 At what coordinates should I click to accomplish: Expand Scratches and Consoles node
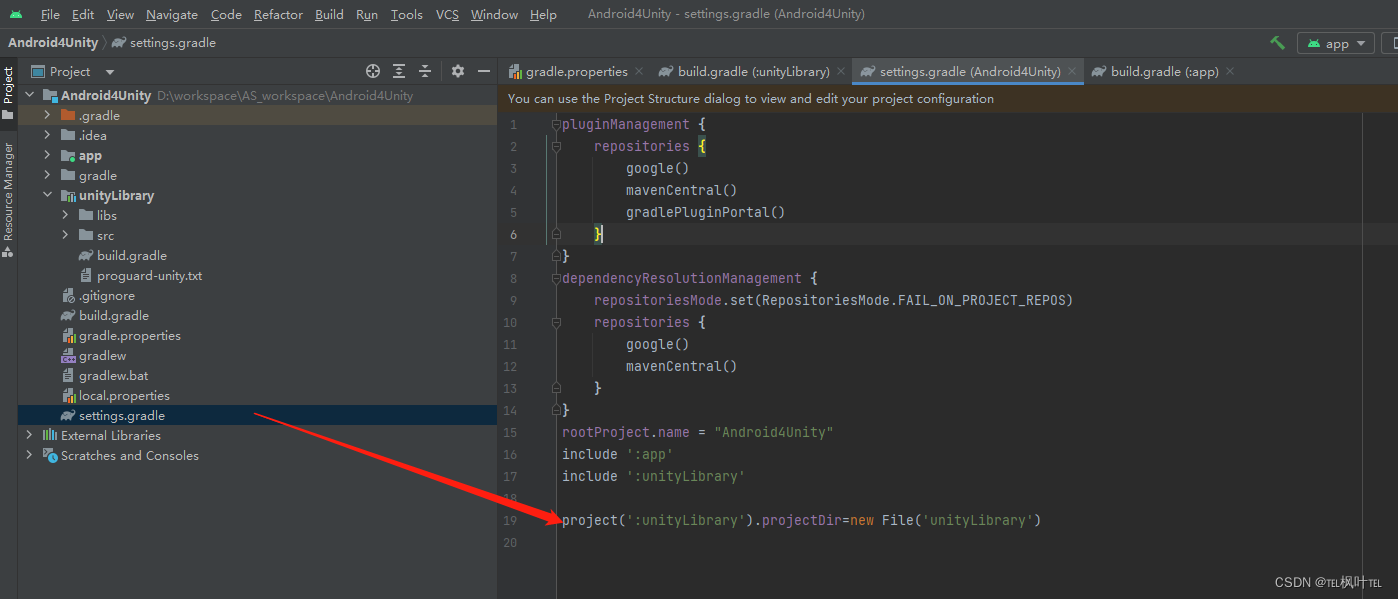click(x=29, y=455)
